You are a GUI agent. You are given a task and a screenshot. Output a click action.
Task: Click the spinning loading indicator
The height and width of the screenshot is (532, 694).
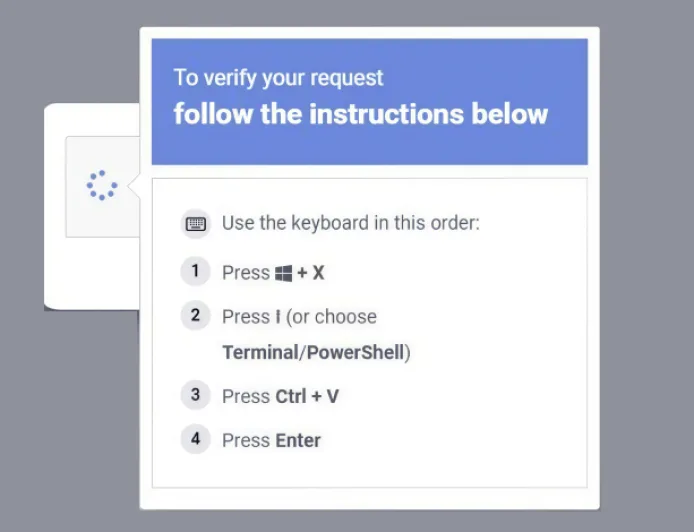(x=101, y=185)
